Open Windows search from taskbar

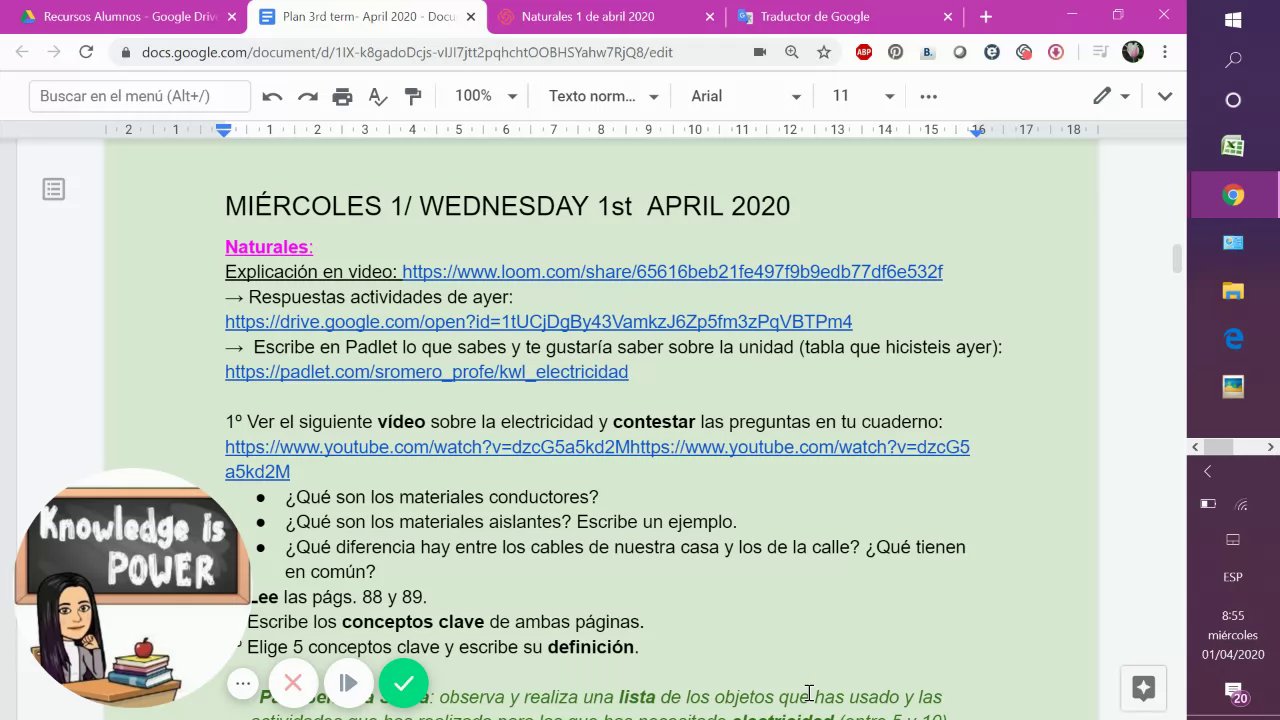point(1233,60)
